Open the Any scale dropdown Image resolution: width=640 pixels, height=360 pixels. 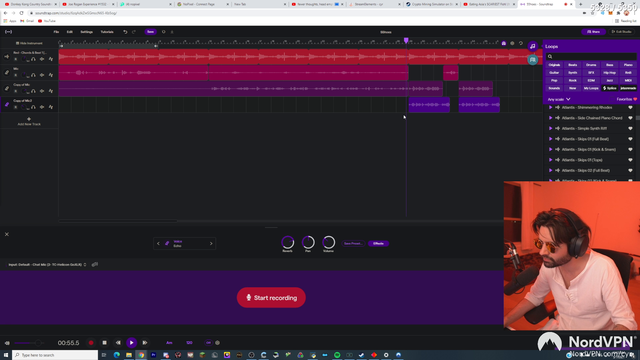coord(559,99)
